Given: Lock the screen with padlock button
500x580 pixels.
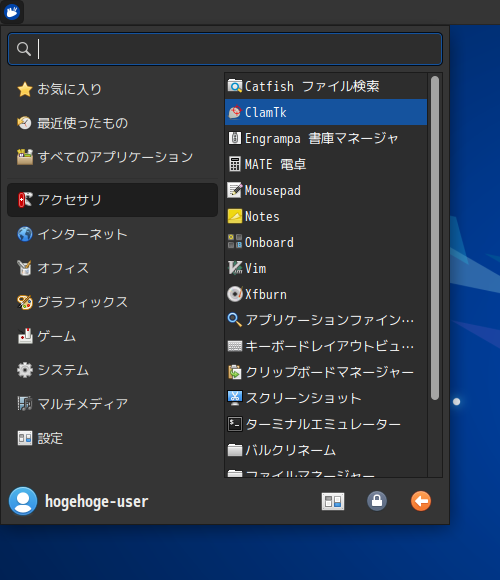Looking at the screenshot, I should coord(377,501).
